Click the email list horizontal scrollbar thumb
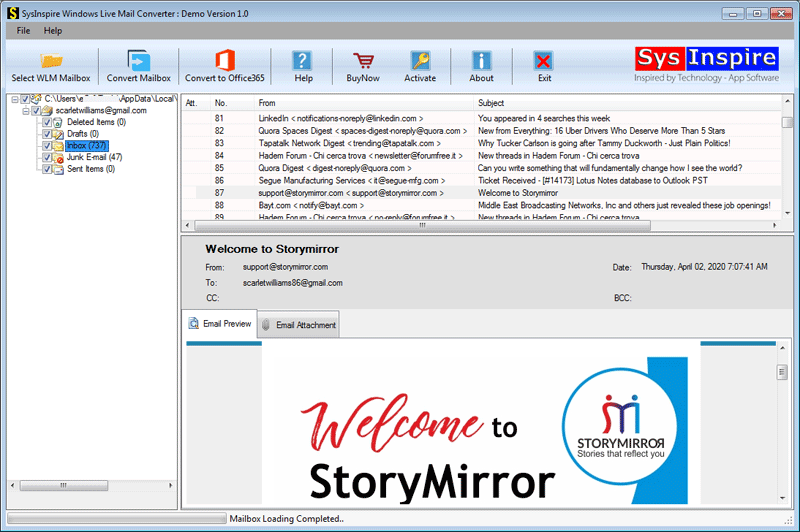Image resolution: width=800 pixels, height=532 pixels. (x=422, y=225)
